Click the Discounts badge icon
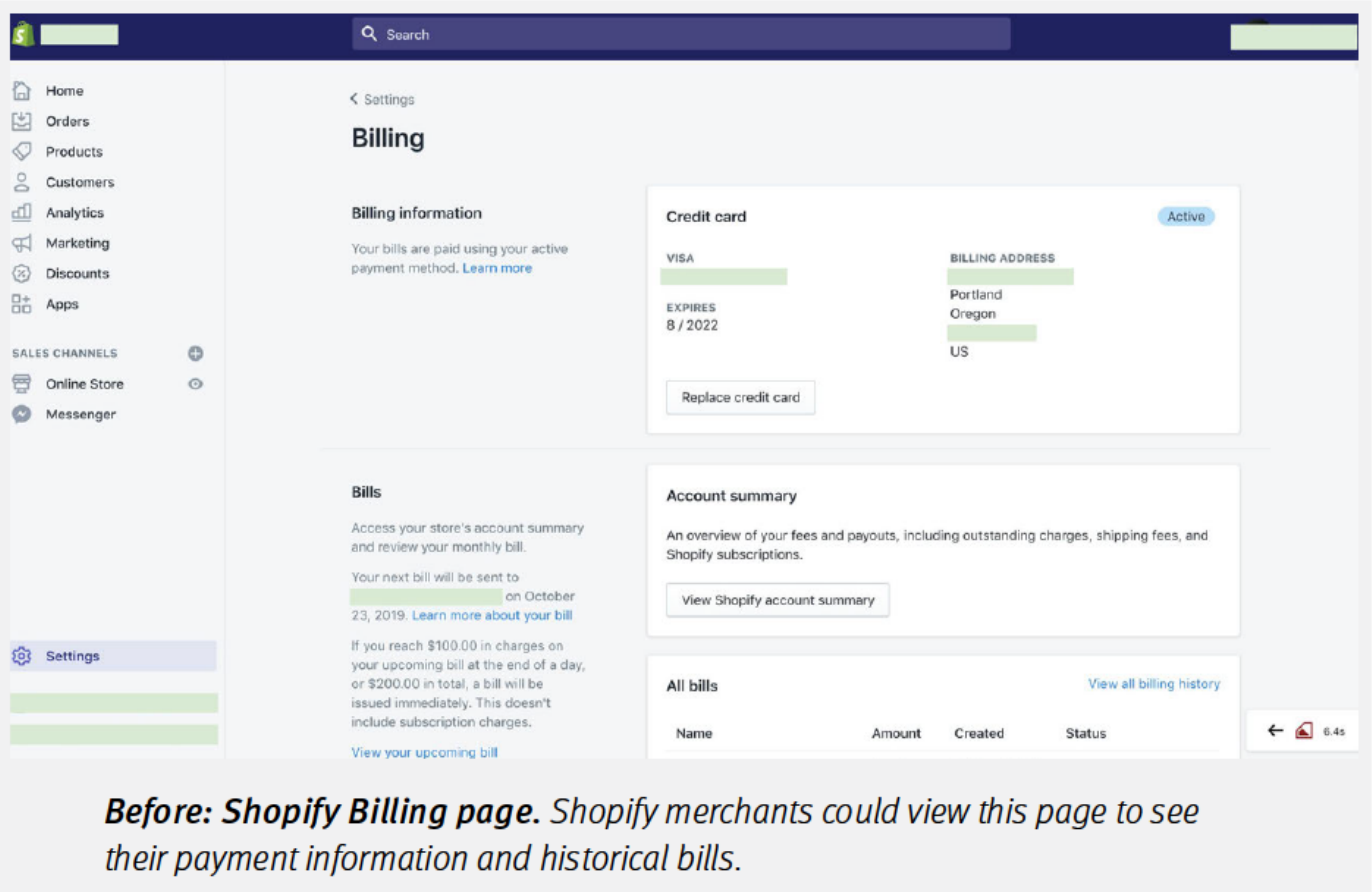 coord(21,273)
